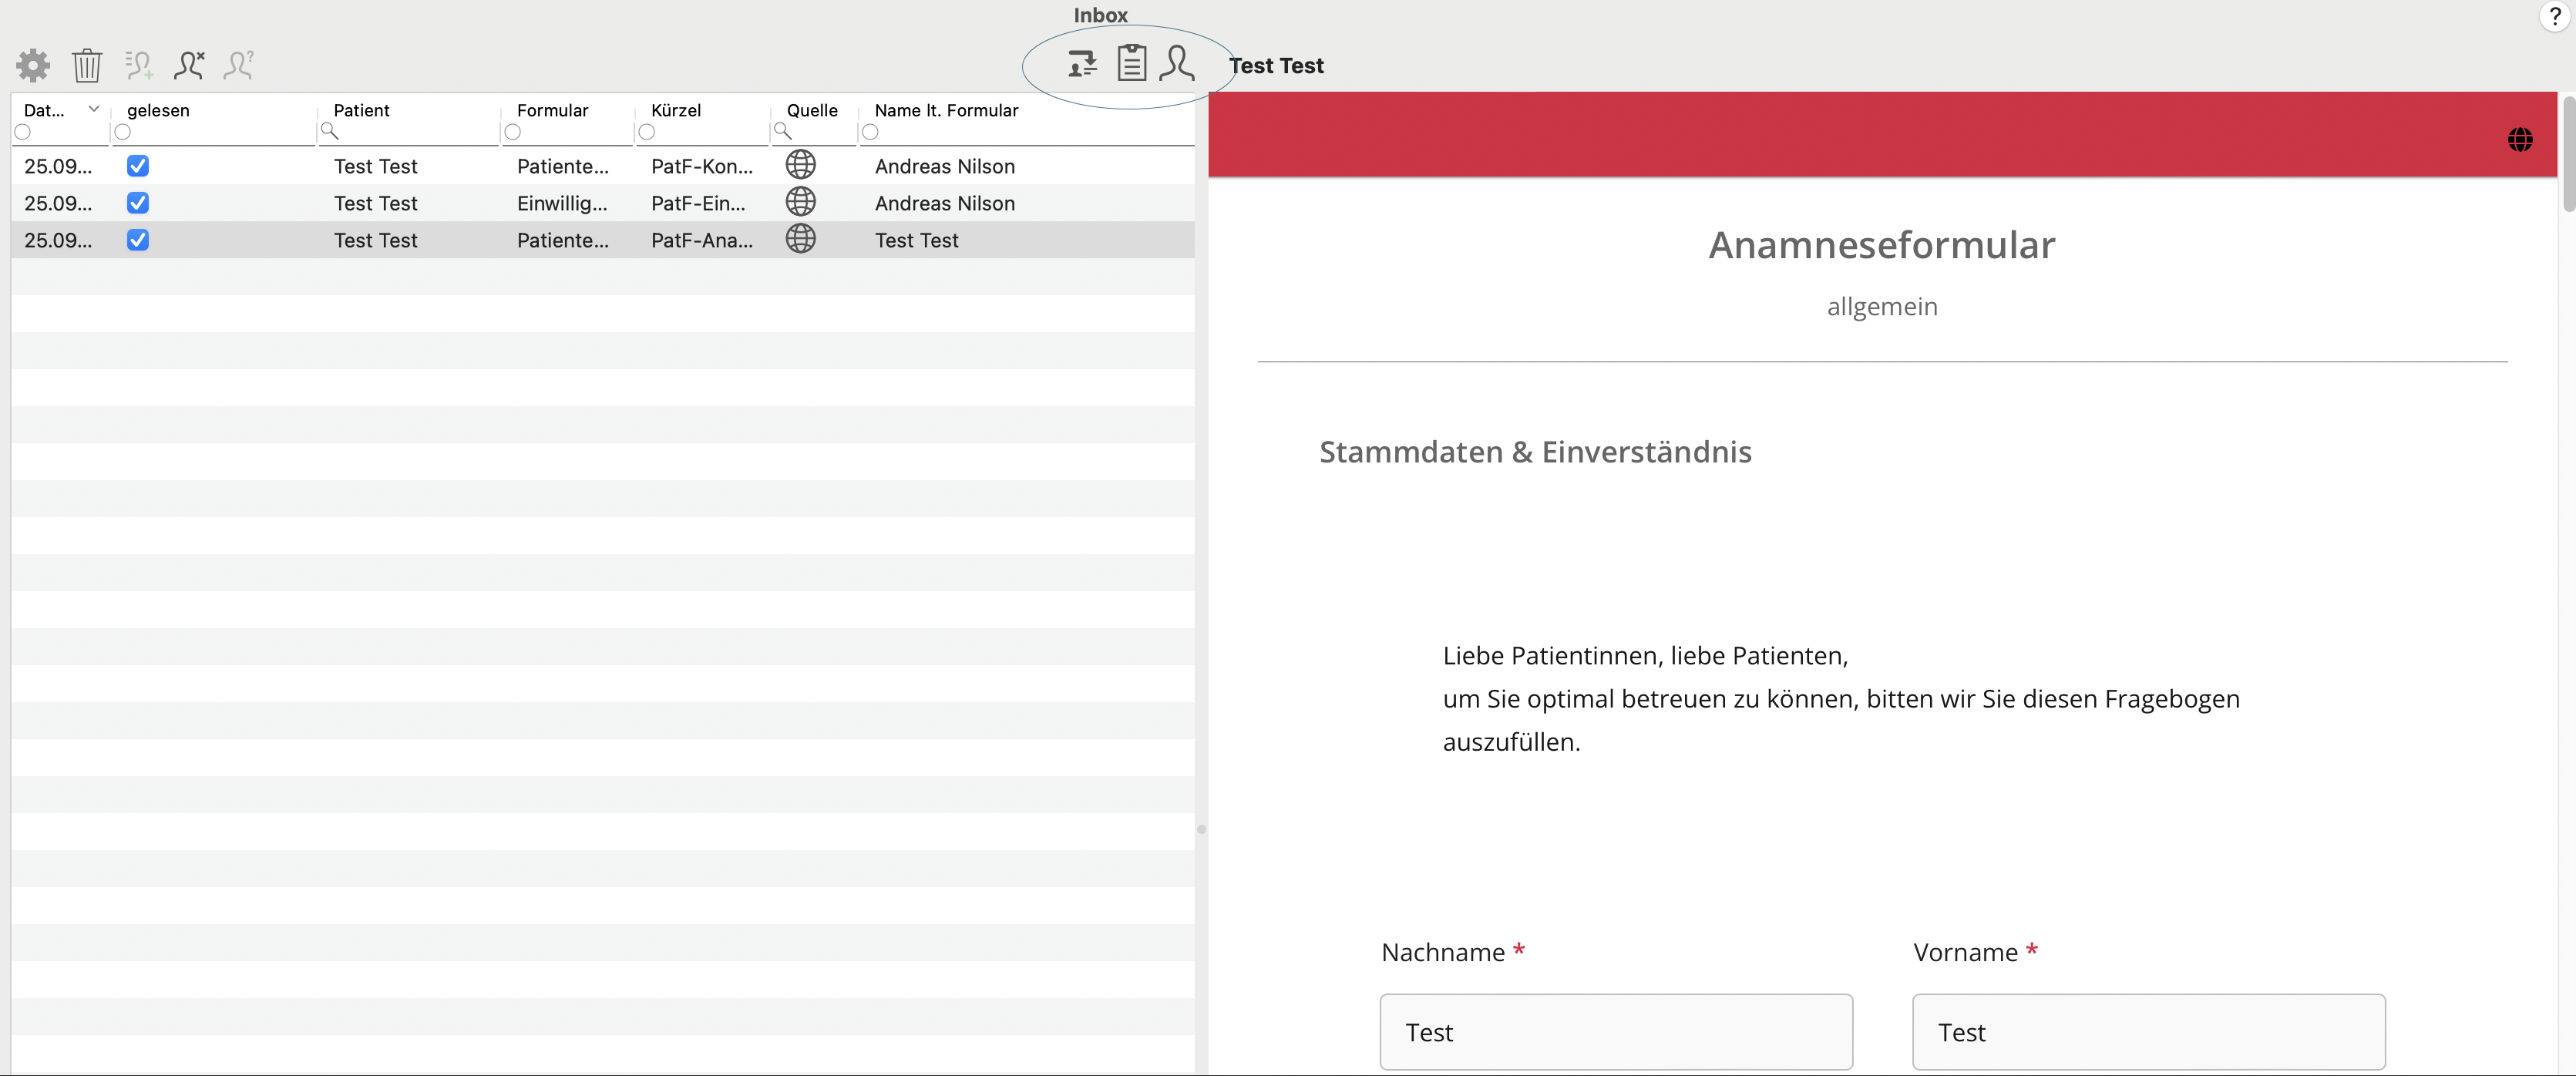Select Patient Test Test in PatF-Ana row
Viewport: 2576px width, 1076px height.
[375, 240]
